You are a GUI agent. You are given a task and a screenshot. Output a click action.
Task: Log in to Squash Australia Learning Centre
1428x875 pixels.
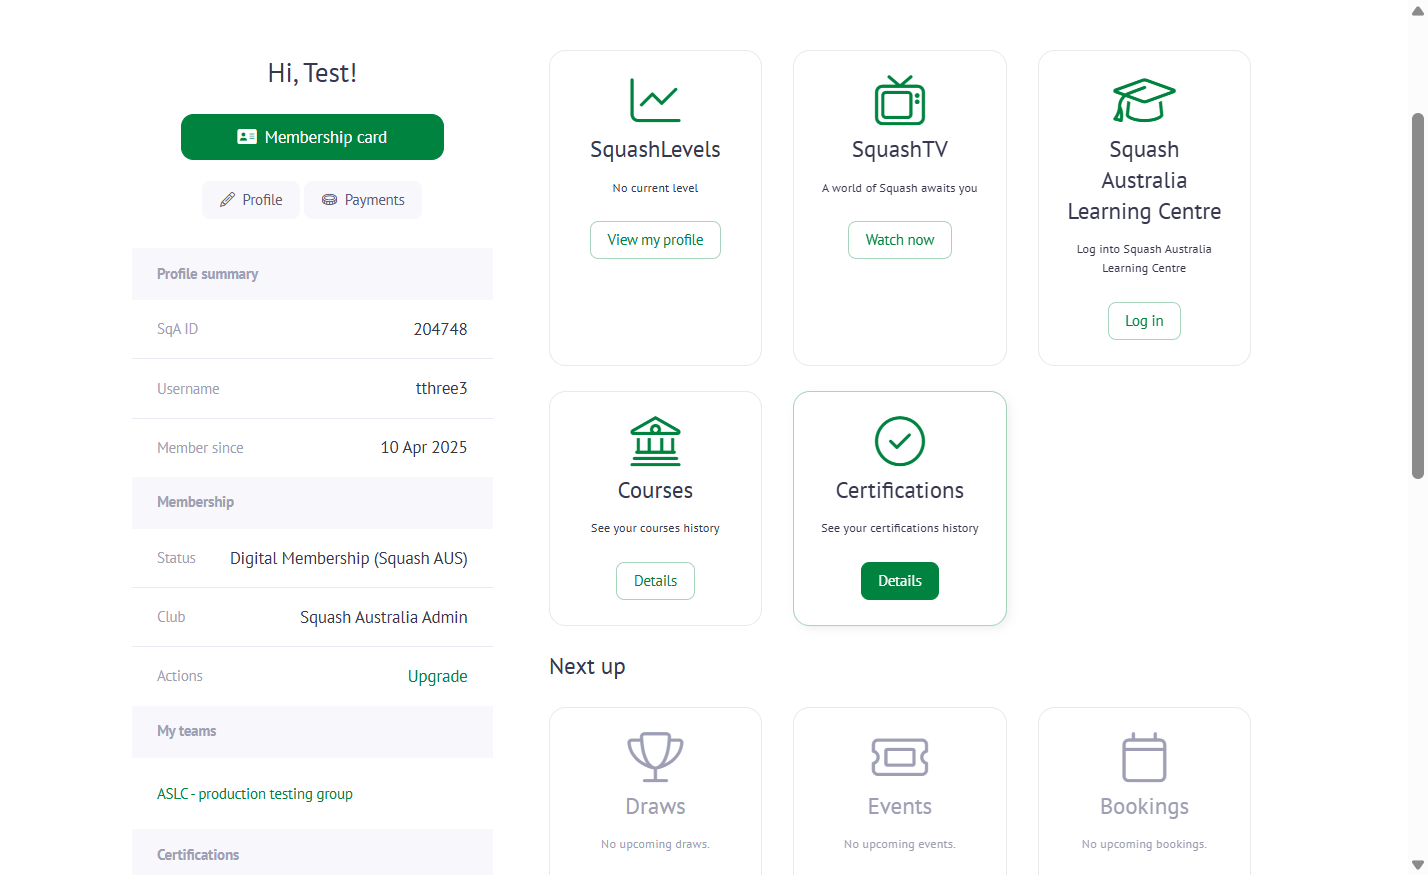(1144, 321)
